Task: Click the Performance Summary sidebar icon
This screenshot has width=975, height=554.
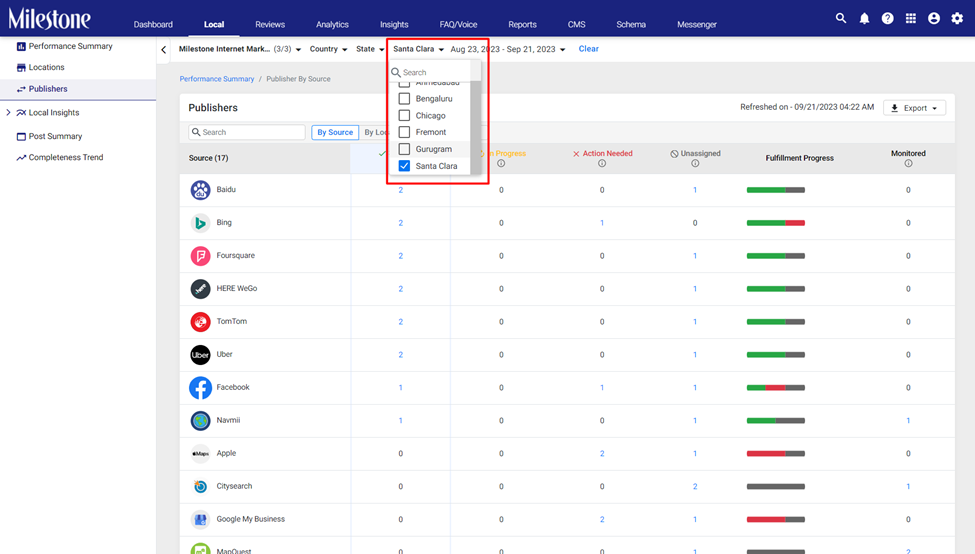Action: [x=21, y=46]
